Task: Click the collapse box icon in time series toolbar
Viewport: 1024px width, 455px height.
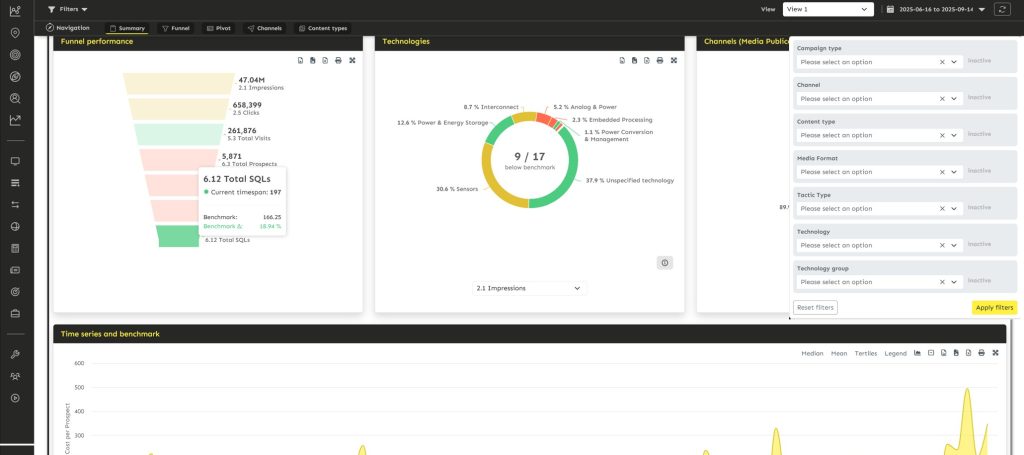Action: click(x=931, y=353)
